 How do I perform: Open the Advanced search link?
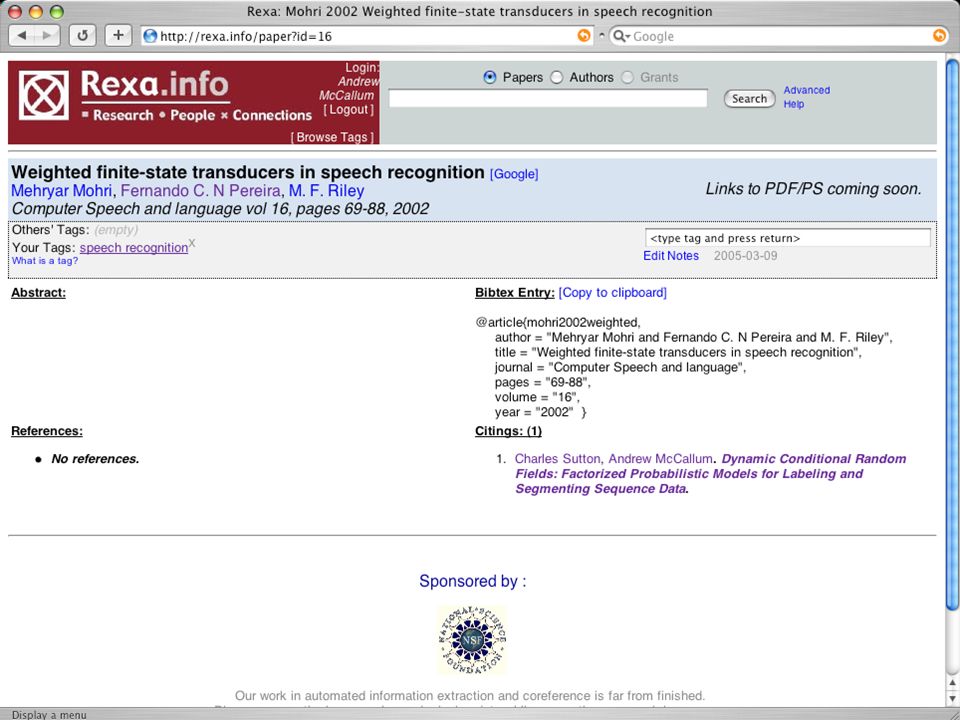806,90
